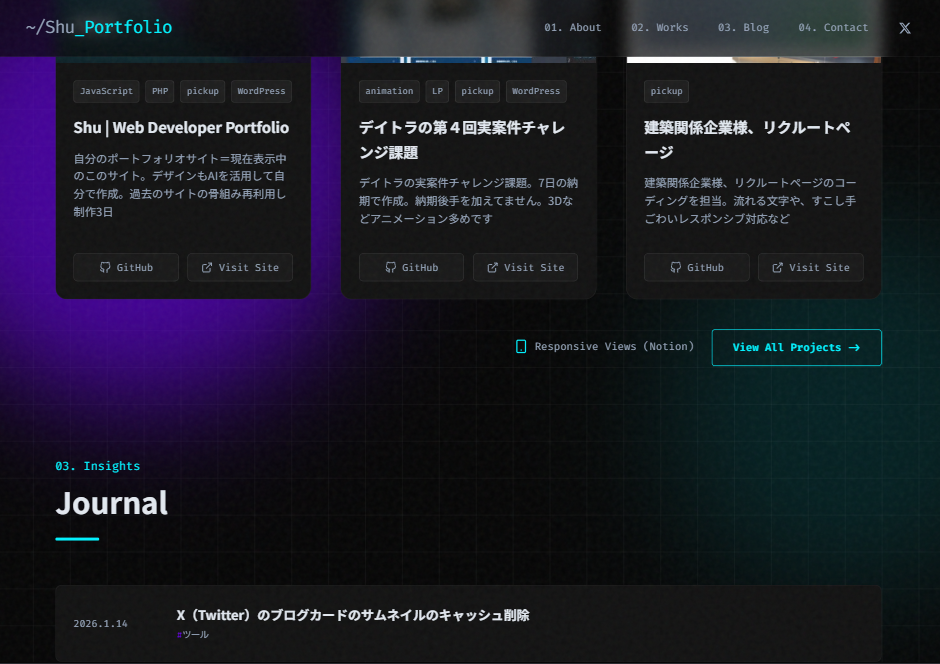Toggle the pickup tag filter
The width and height of the screenshot is (940, 664).
202,91
